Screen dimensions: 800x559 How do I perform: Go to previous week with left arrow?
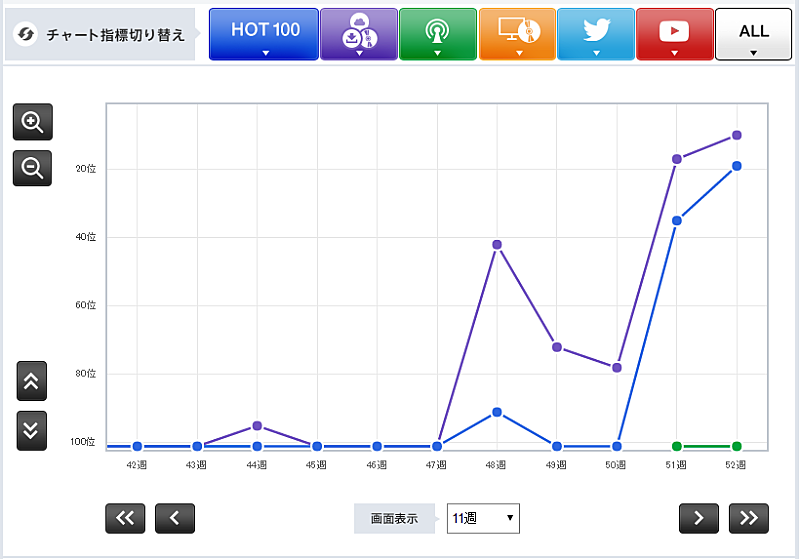click(175, 518)
